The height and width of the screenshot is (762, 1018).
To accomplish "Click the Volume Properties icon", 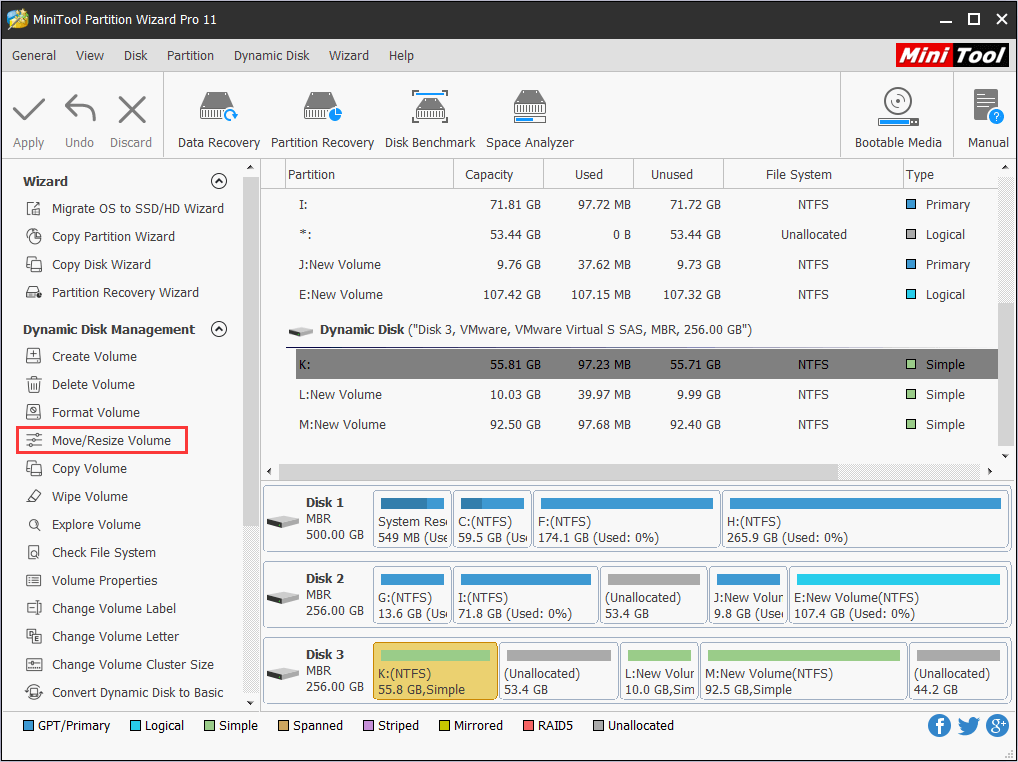I will 33,580.
